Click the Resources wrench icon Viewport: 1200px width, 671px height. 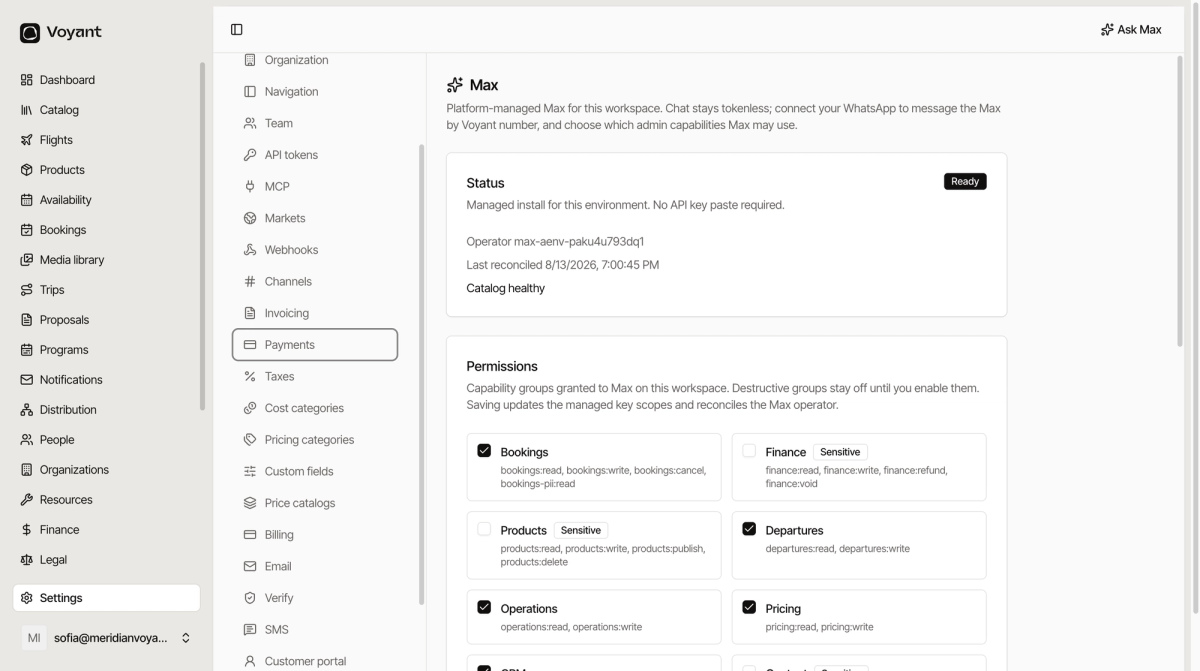pyautogui.click(x=27, y=500)
